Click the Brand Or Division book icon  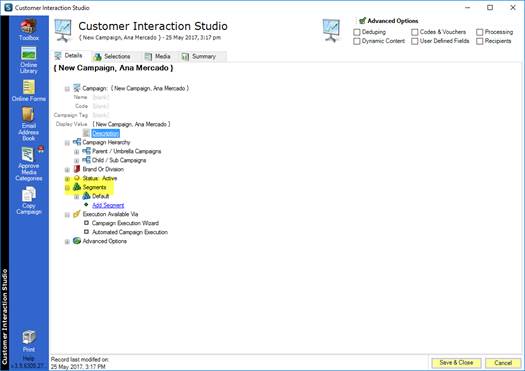tap(77, 169)
